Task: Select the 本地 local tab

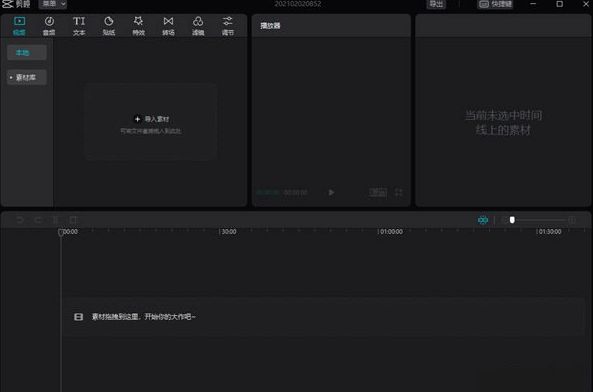Action: pos(27,53)
